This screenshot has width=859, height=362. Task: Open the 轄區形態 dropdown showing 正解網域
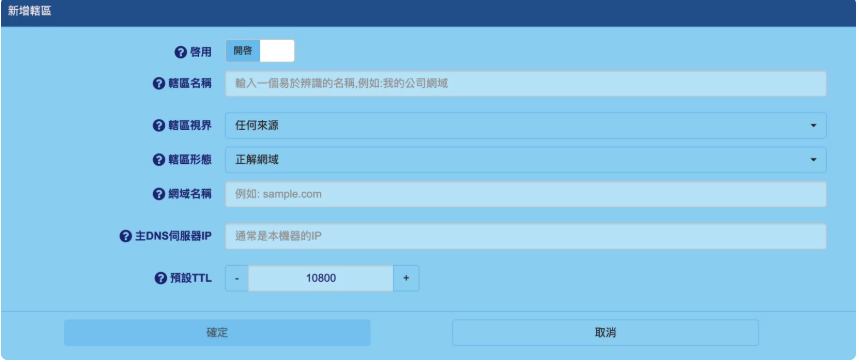coord(526,160)
